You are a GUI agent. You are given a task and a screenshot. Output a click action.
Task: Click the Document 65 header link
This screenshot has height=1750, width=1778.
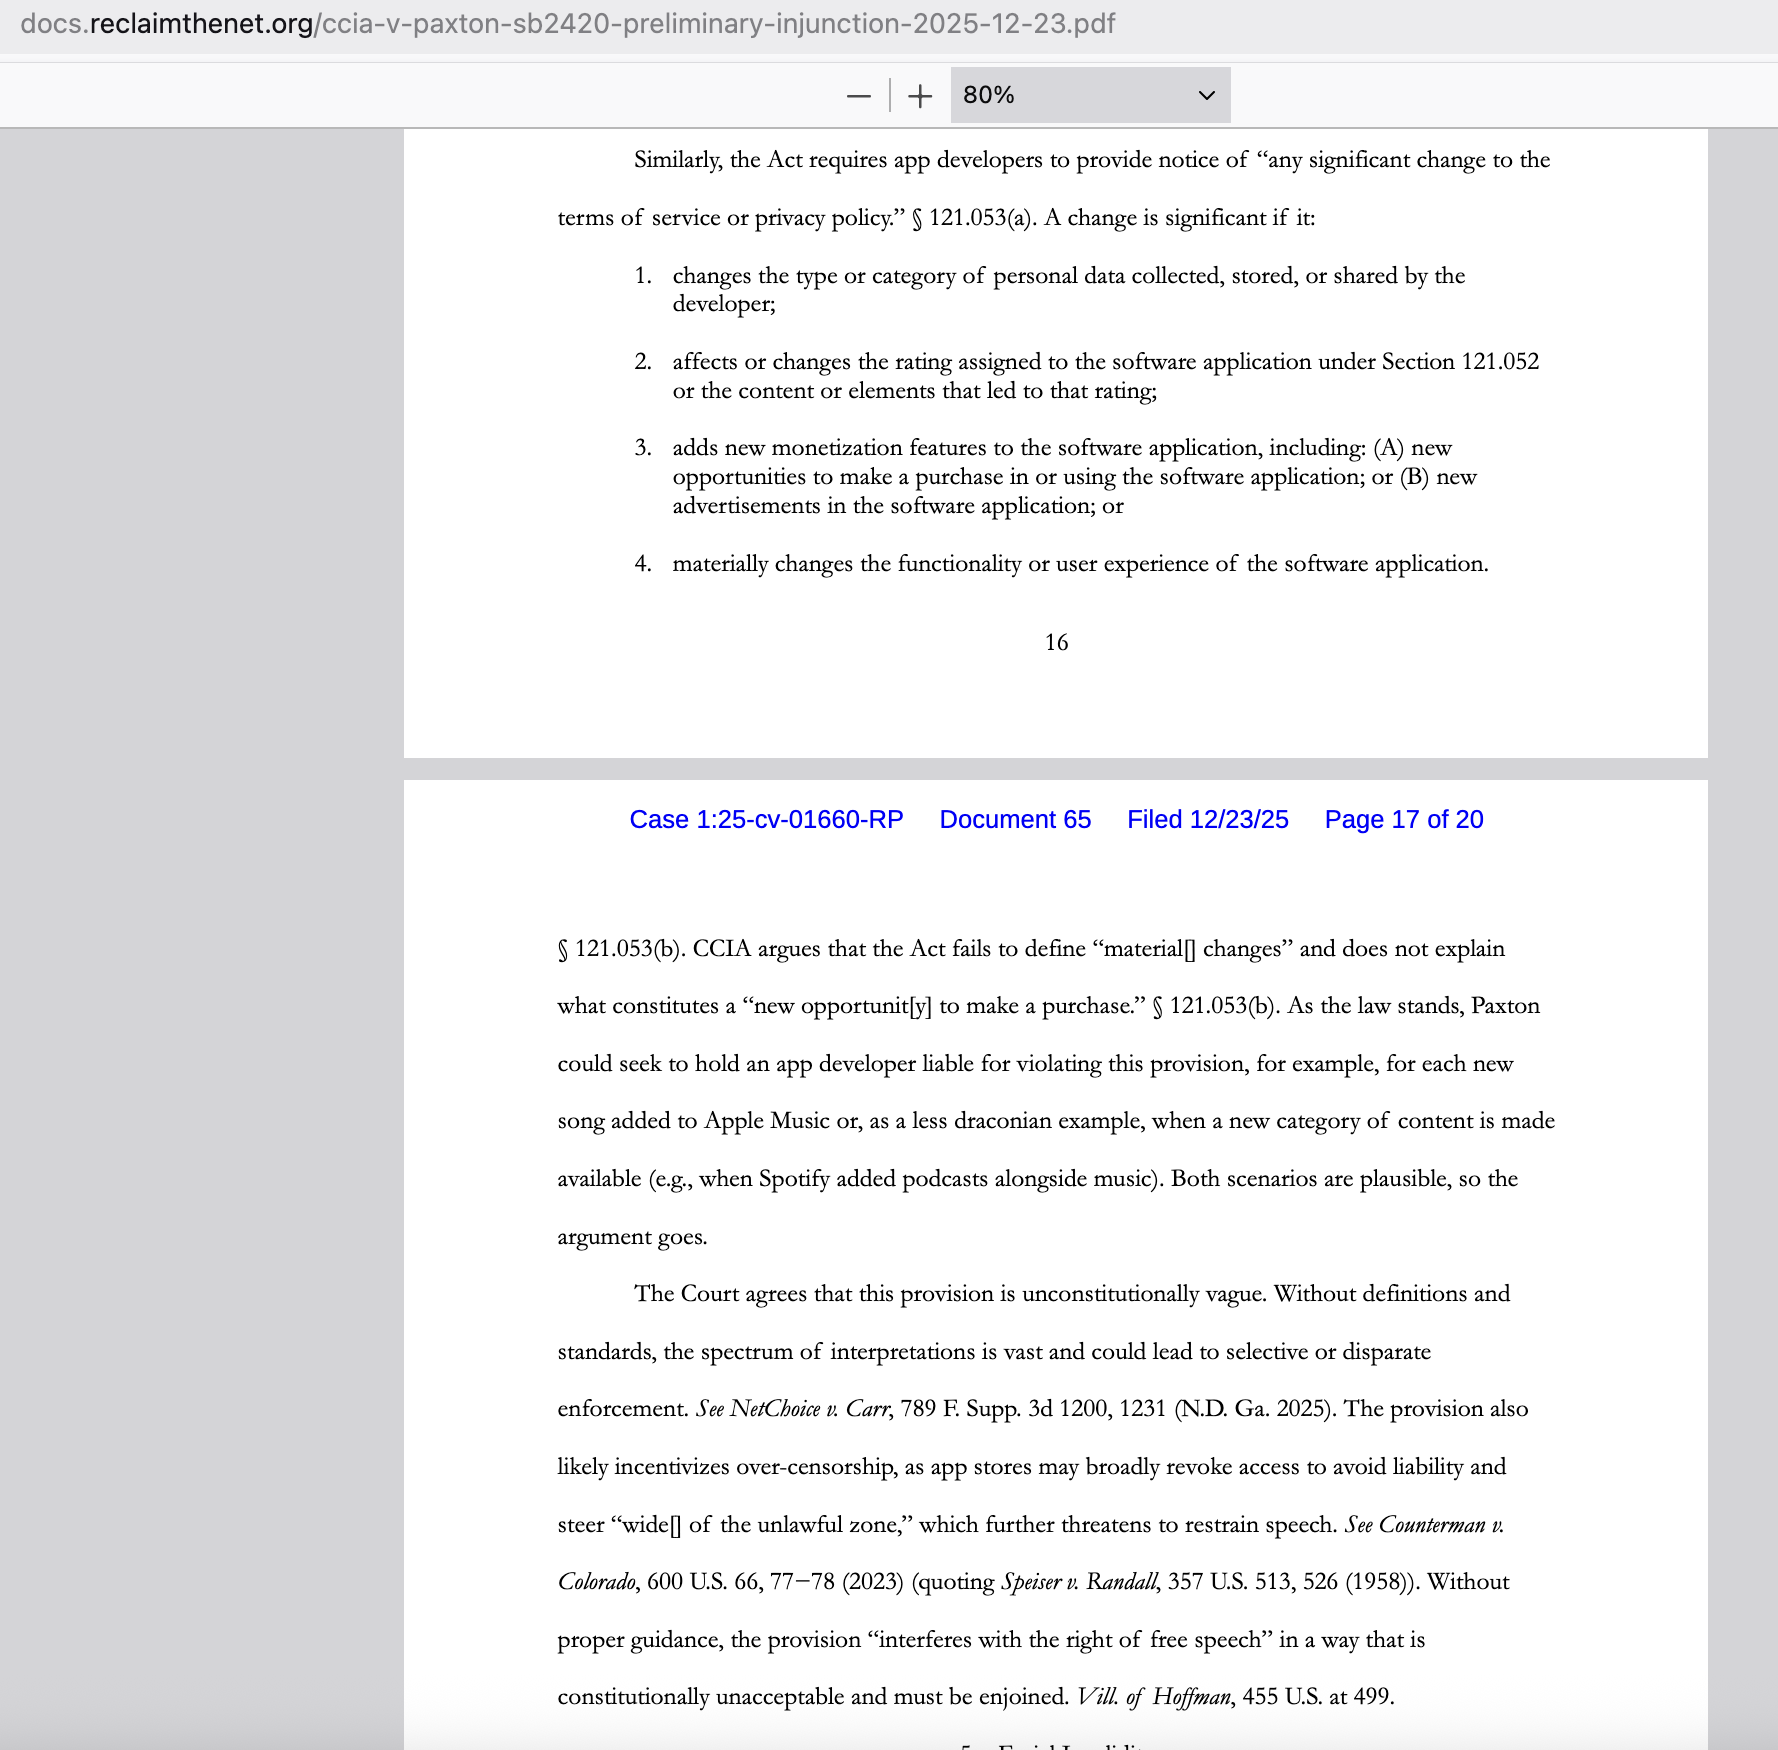point(1015,820)
